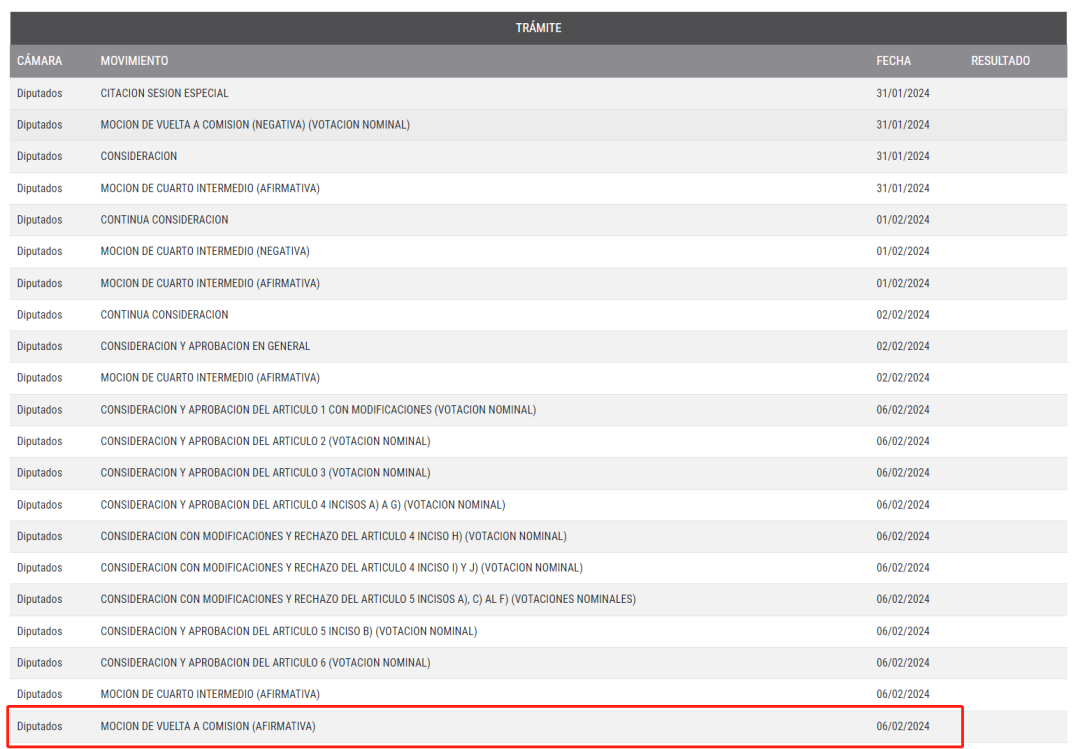Click ARTICULO 4 INCISOS A) A G) entry
This screenshot has height=749, width=1080.
[302, 505]
